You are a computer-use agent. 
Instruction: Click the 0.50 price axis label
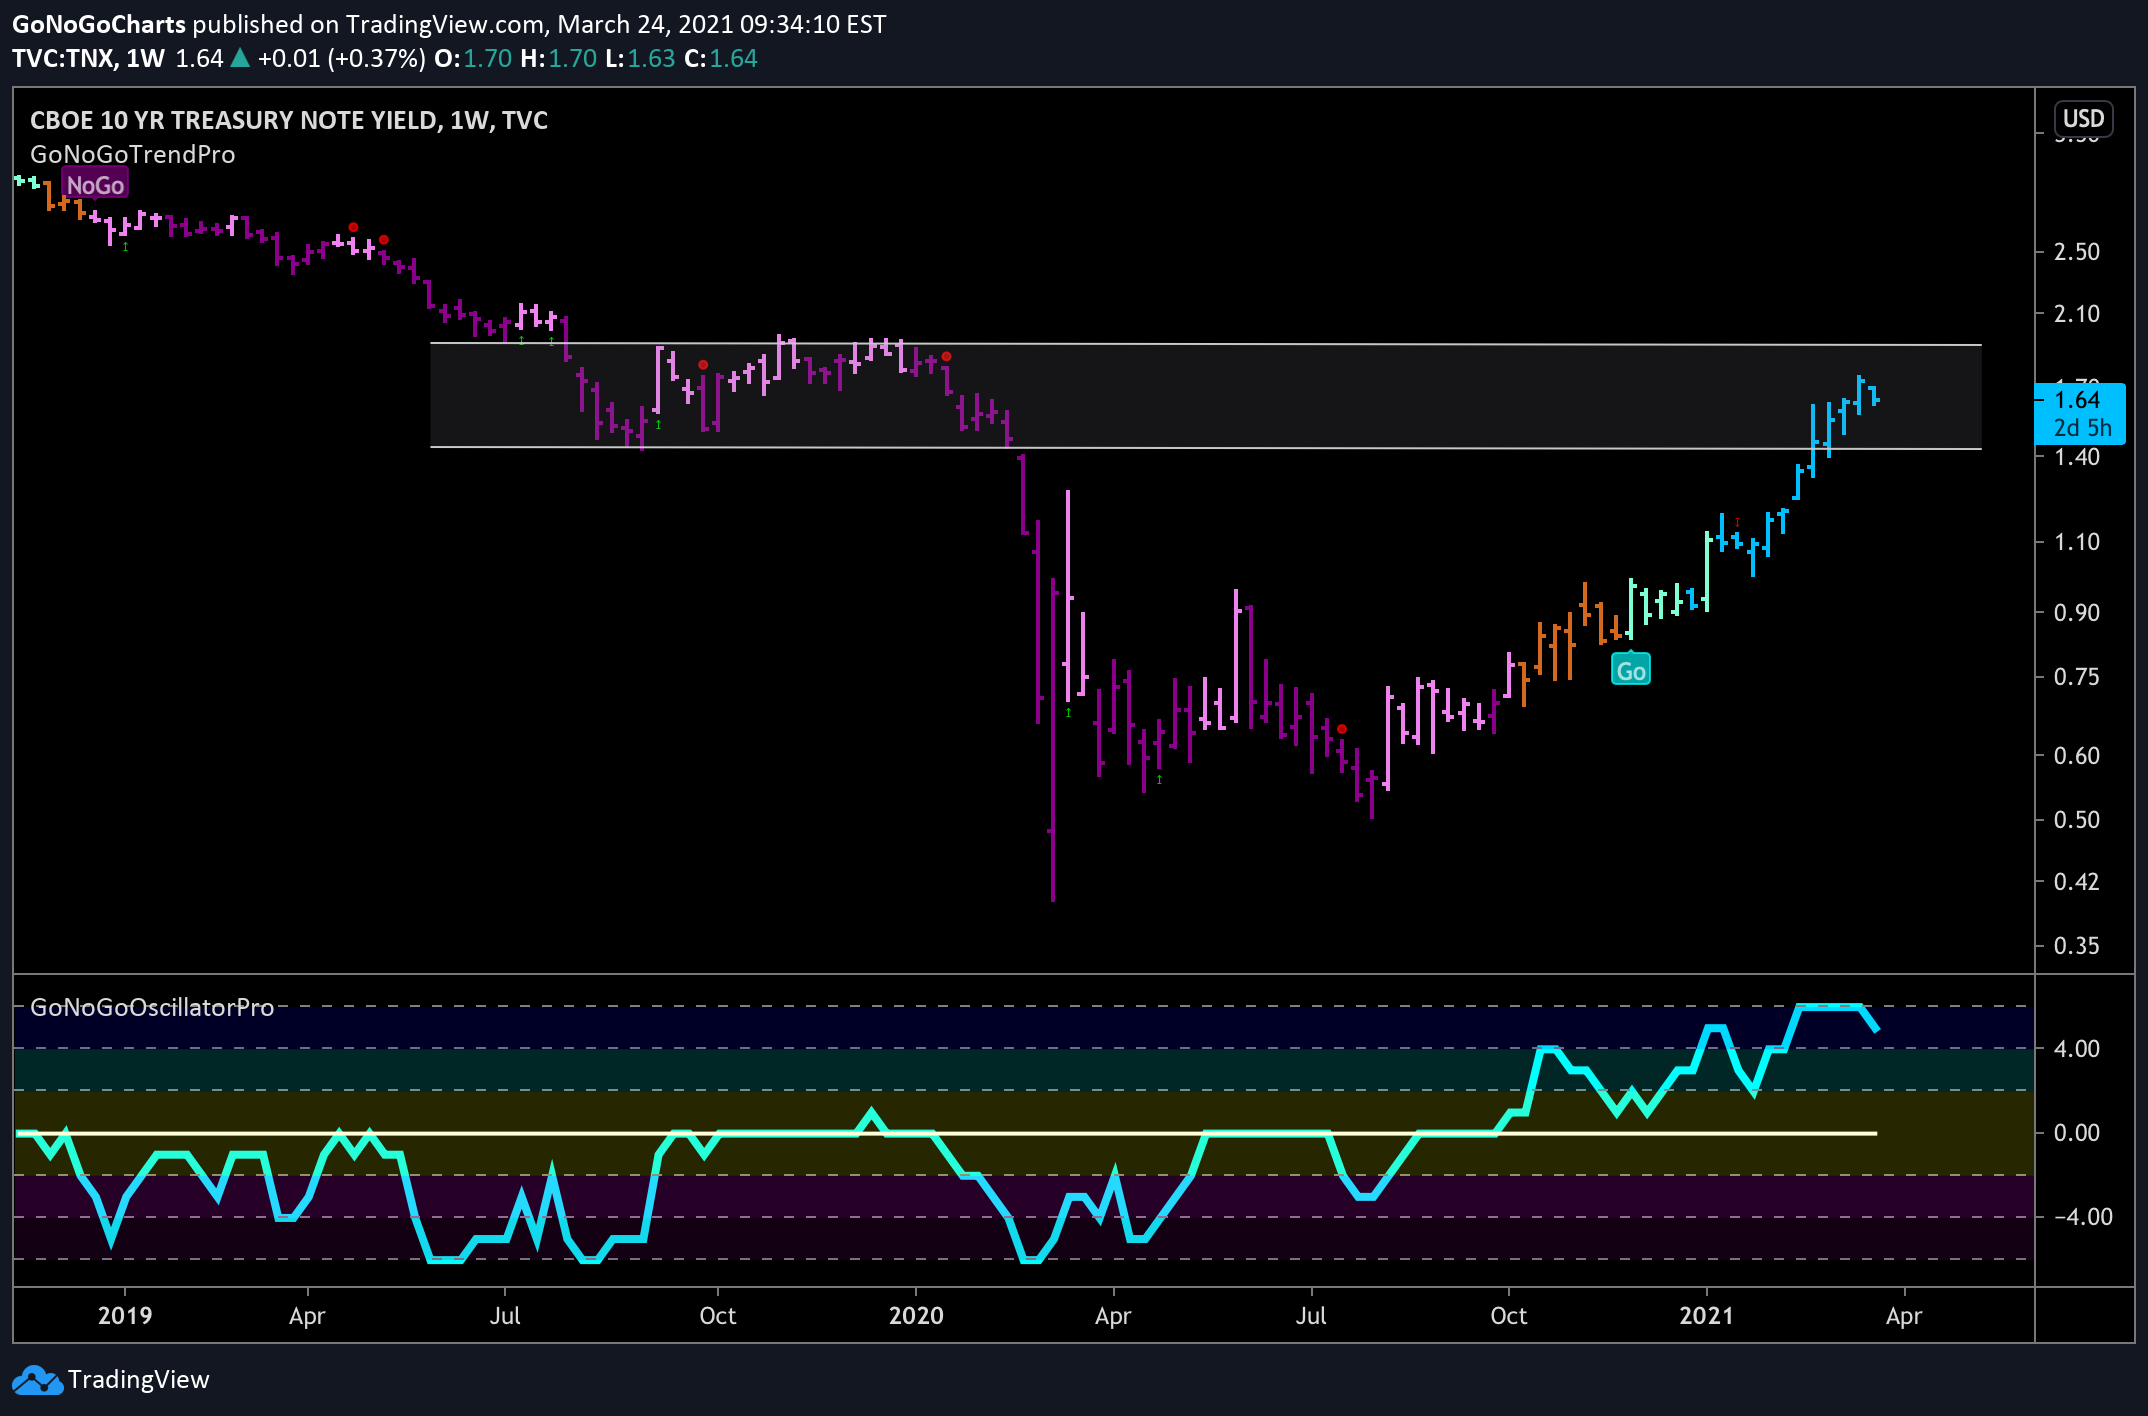coord(2077,820)
